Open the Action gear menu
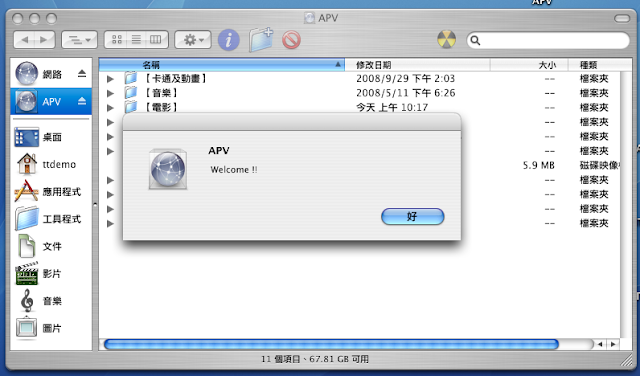The height and width of the screenshot is (376, 640). pyautogui.click(x=193, y=40)
